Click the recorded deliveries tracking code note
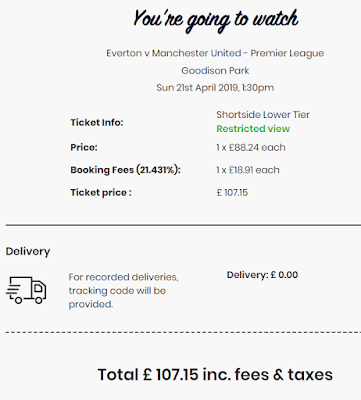The width and height of the screenshot is (361, 400). tap(123, 291)
